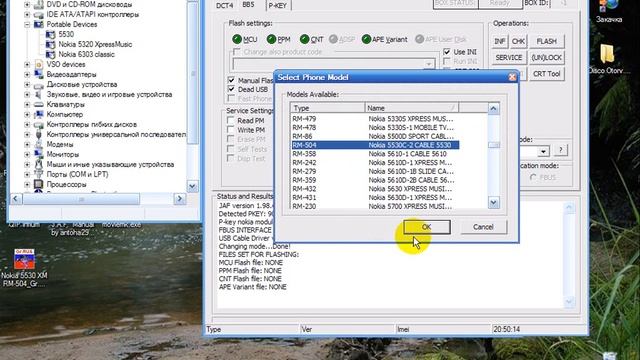The width and height of the screenshot is (640, 360).
Task: Click the VSO devices icon
Action: click(x=39, y=64)
